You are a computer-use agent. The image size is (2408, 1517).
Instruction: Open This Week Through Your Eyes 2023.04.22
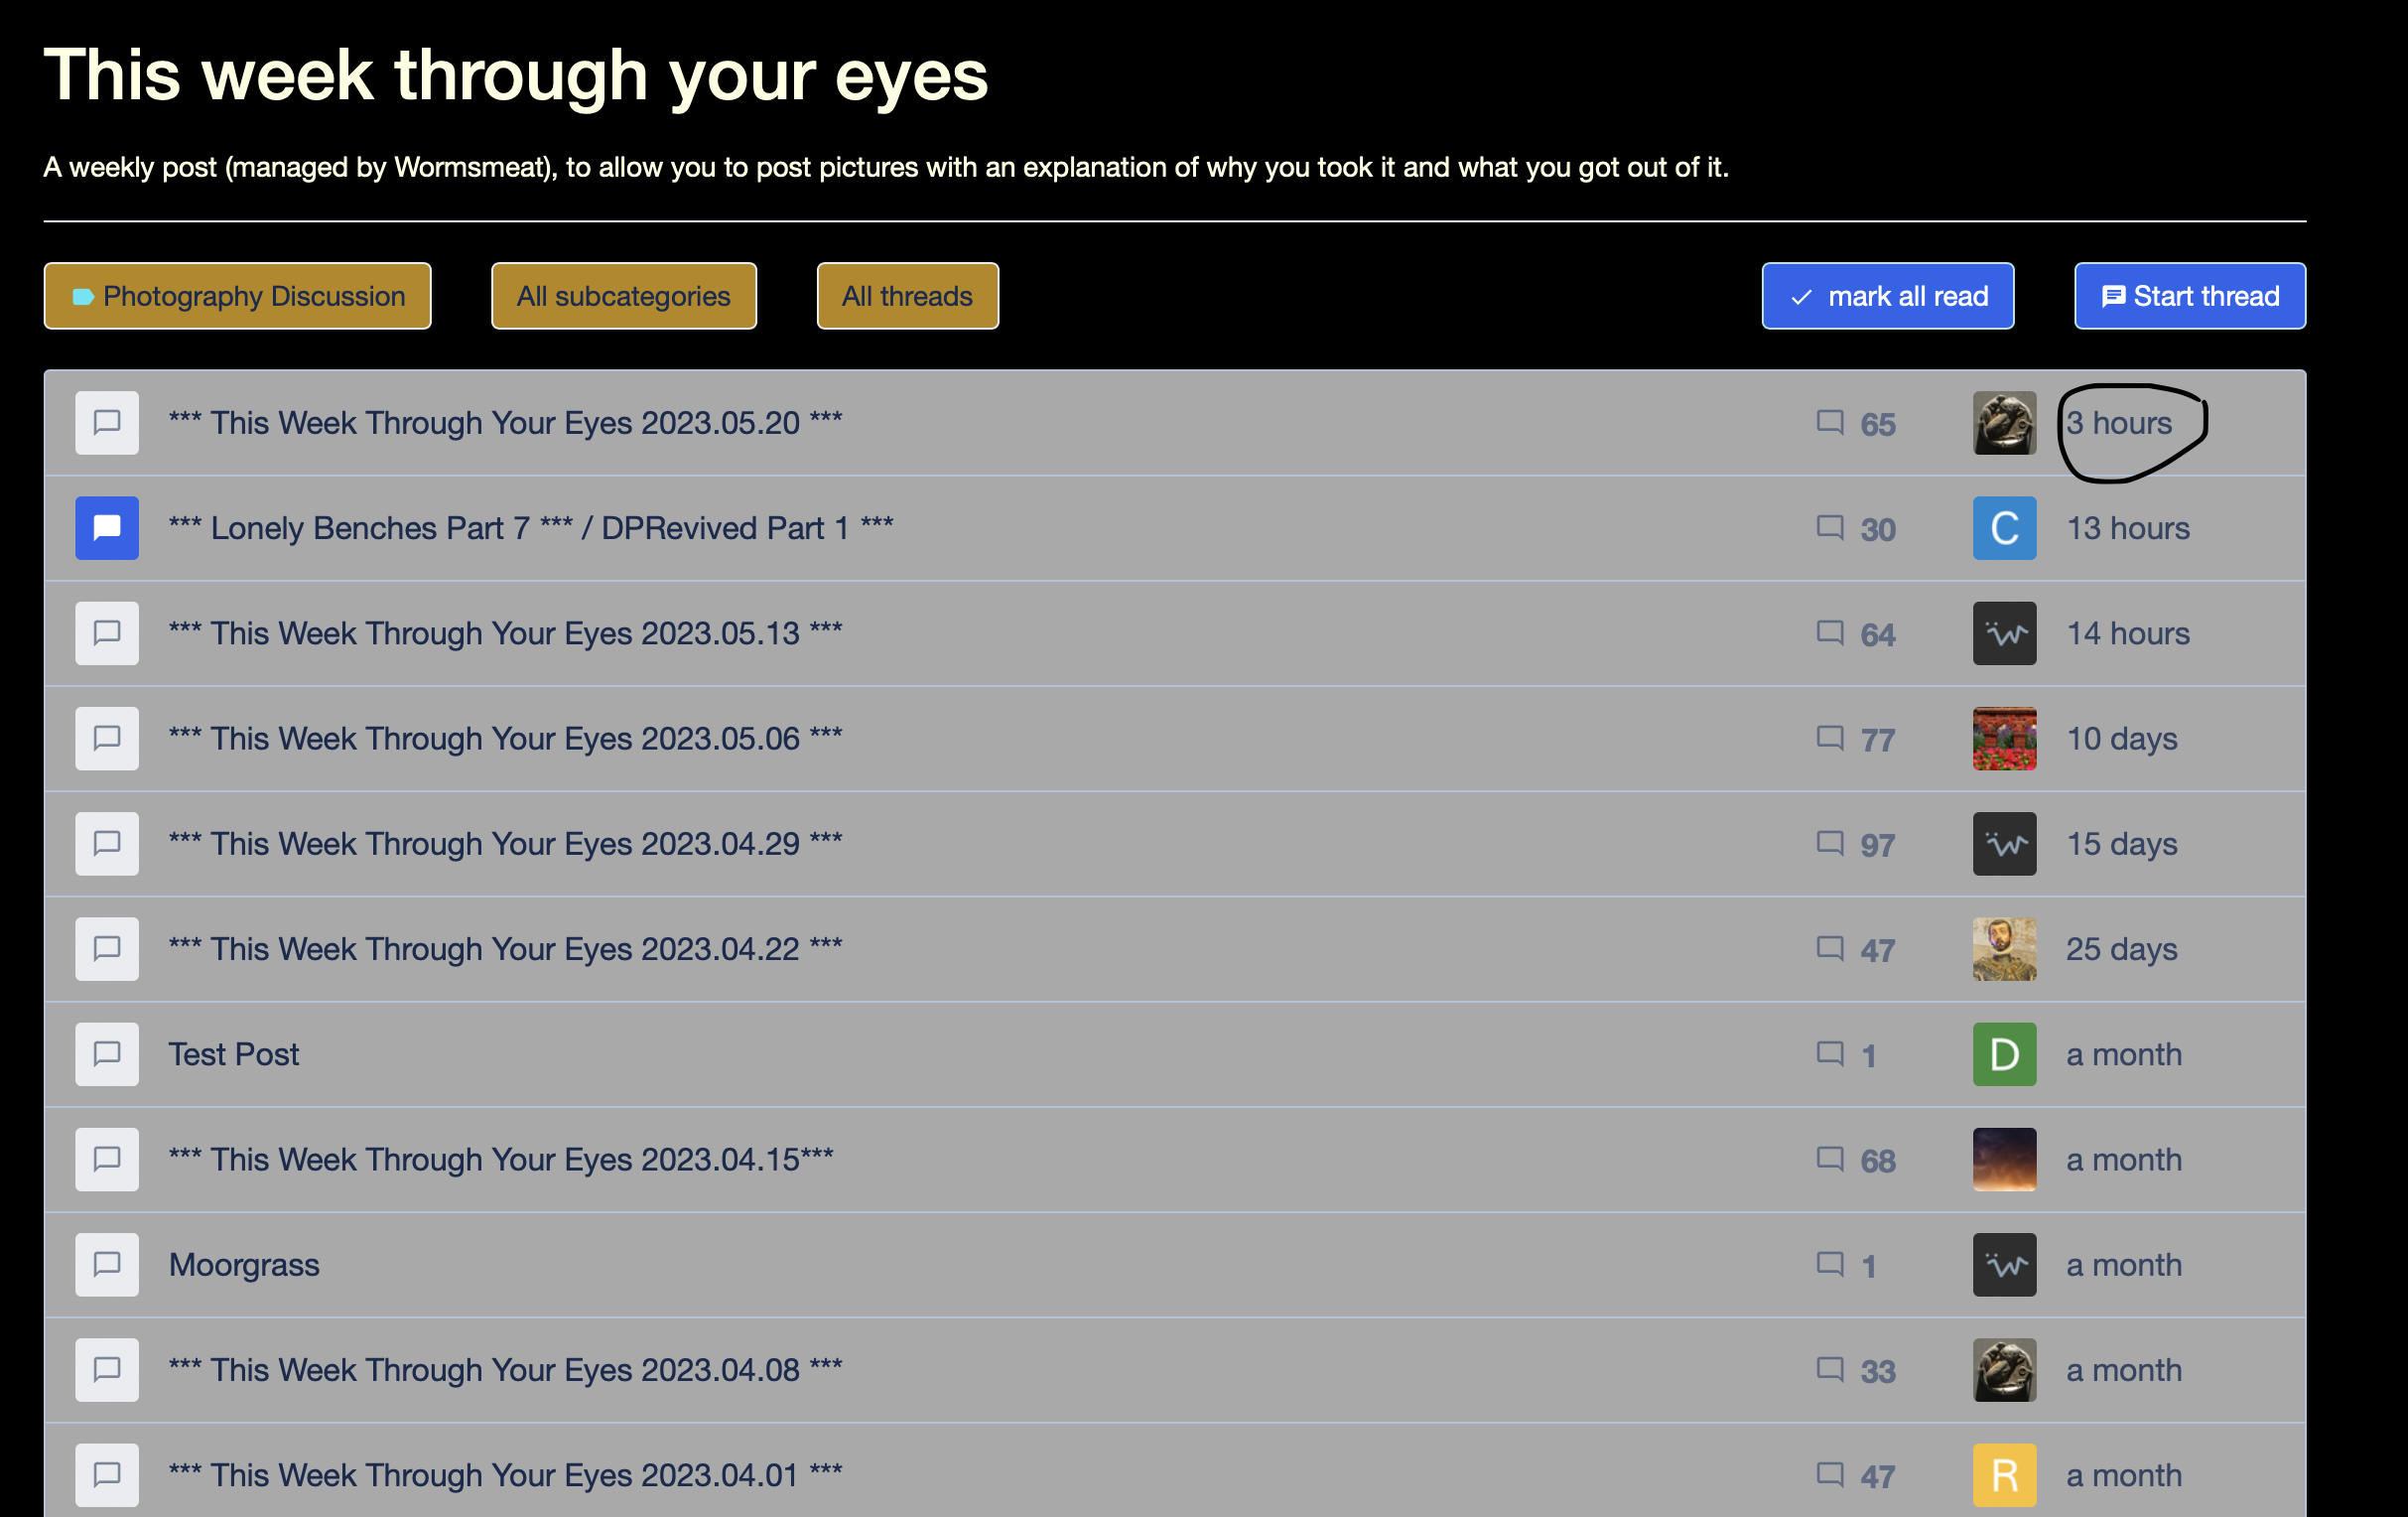tap(505, 949)
